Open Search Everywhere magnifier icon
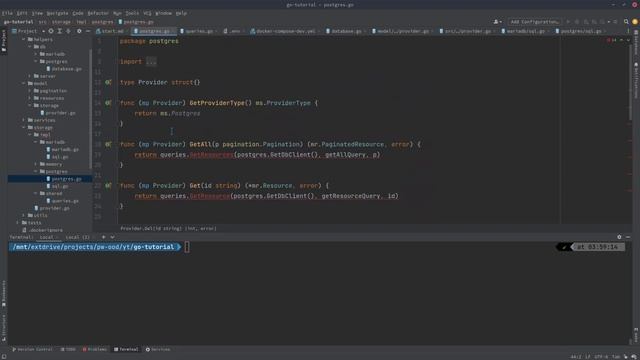The image size is (640, 360). [x=626, y=22]
